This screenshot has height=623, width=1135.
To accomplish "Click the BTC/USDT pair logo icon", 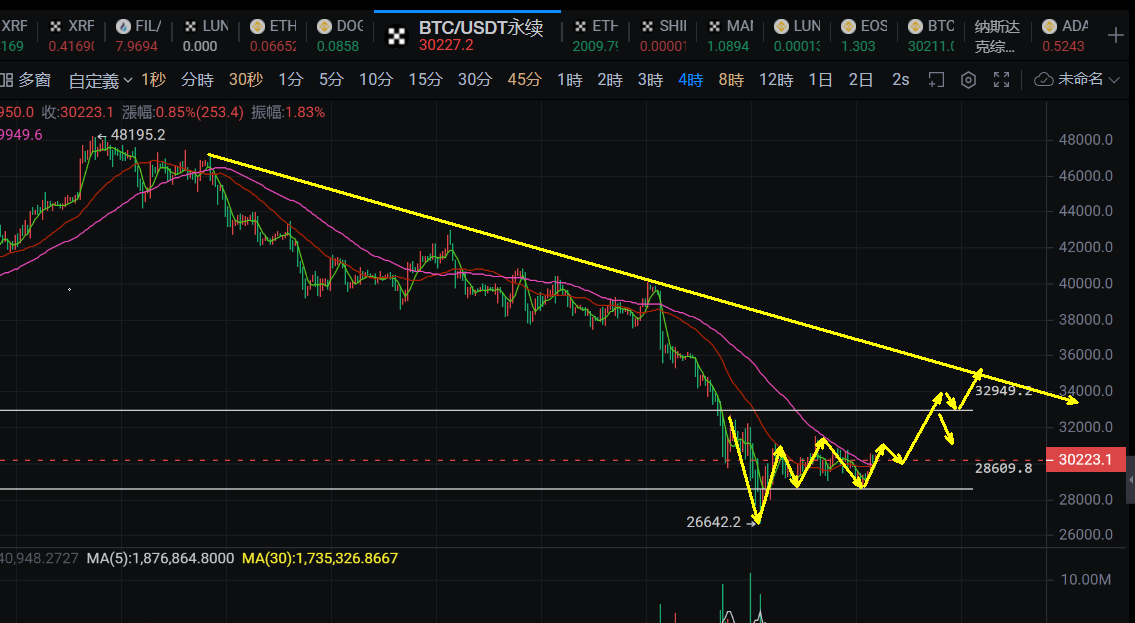I will 399,35.
